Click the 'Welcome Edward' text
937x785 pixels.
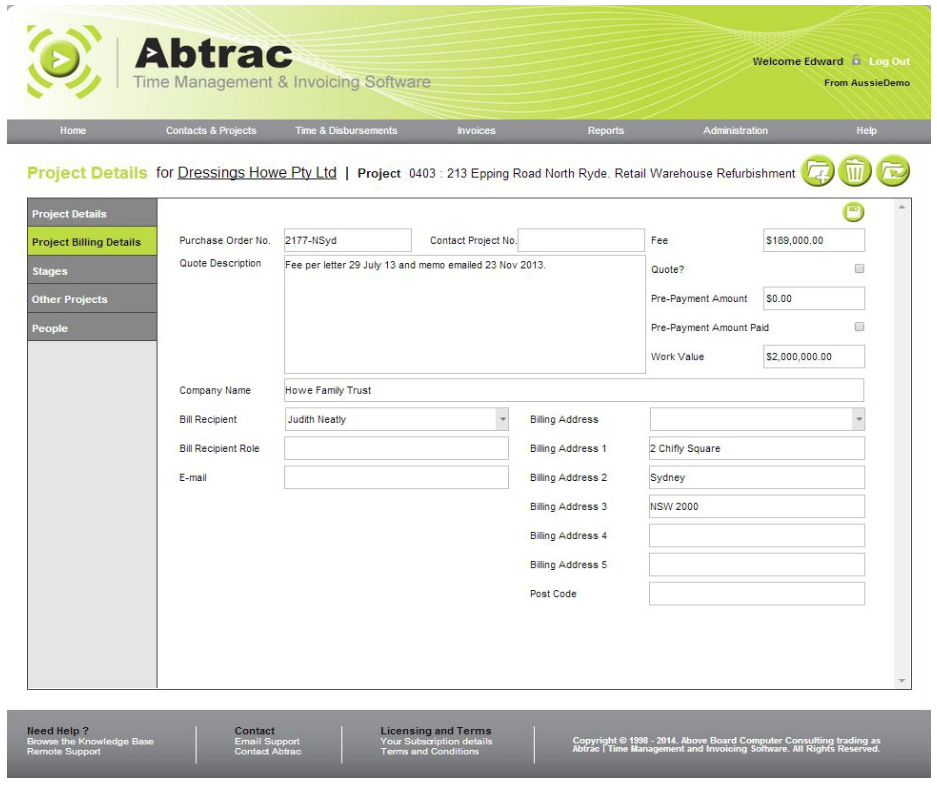798,62
